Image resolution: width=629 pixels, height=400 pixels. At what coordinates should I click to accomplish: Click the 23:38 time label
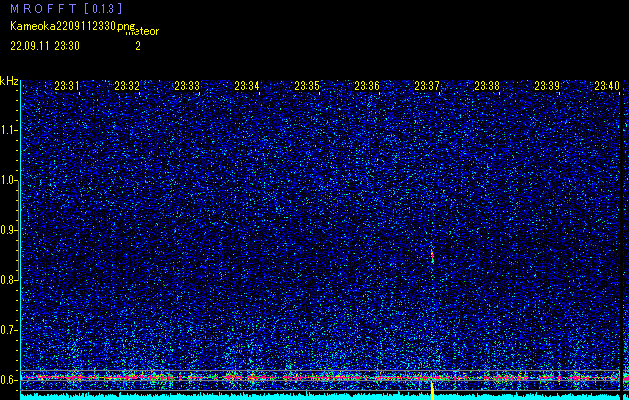click(x=487, y=86)
